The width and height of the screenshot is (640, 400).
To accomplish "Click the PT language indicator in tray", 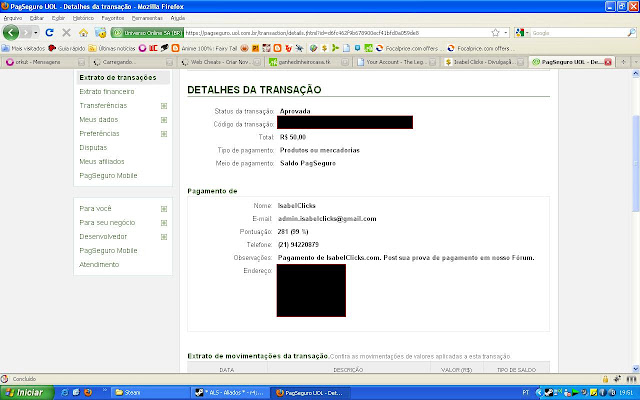I will (x=526, y=393).
